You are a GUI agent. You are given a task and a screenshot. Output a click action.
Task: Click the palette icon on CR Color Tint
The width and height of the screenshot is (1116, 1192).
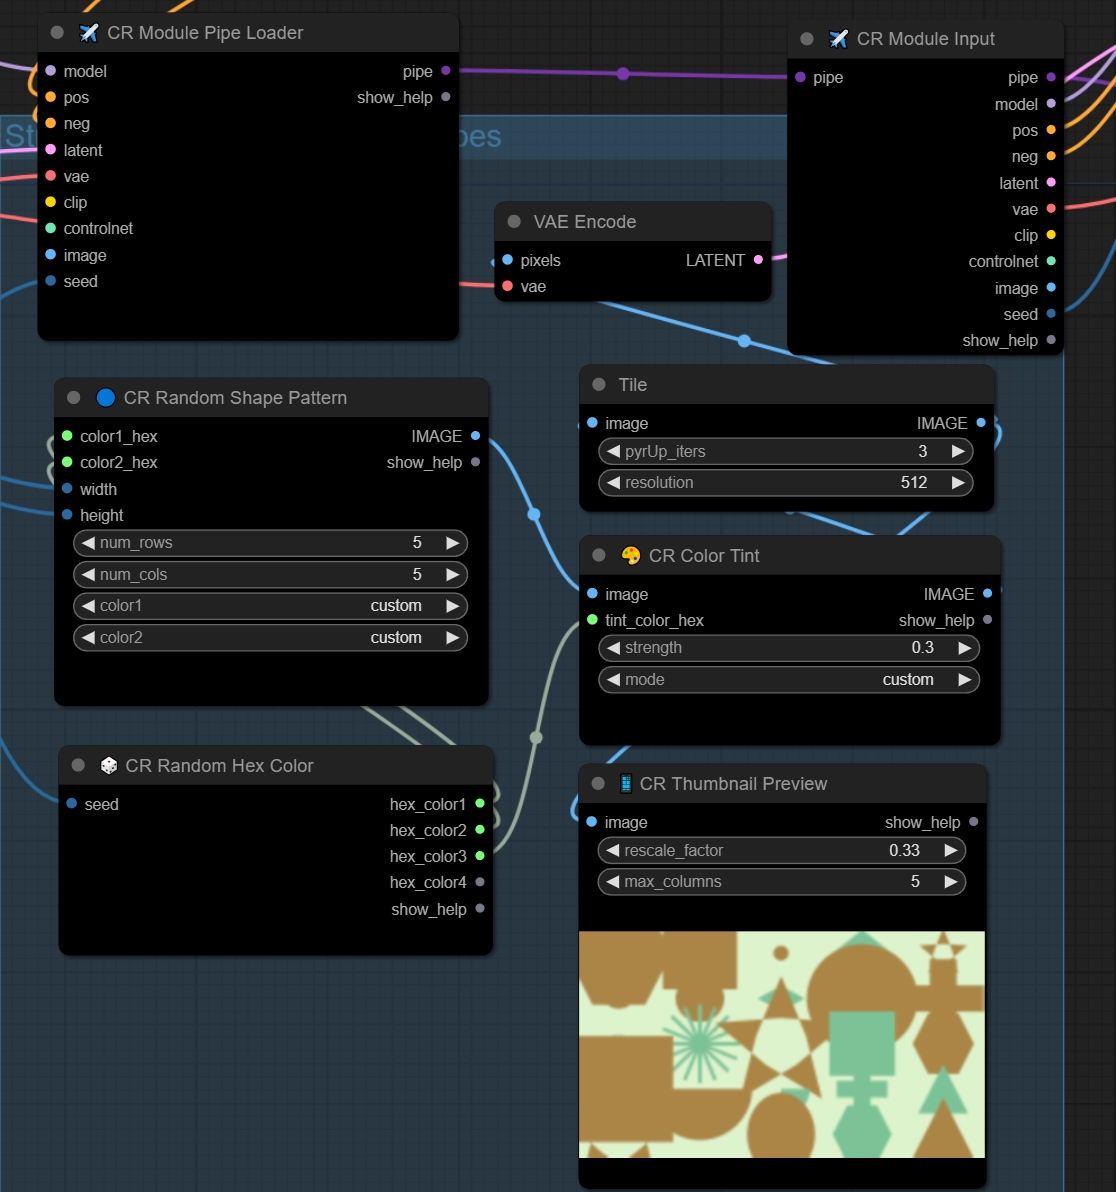tap(631, 556)
